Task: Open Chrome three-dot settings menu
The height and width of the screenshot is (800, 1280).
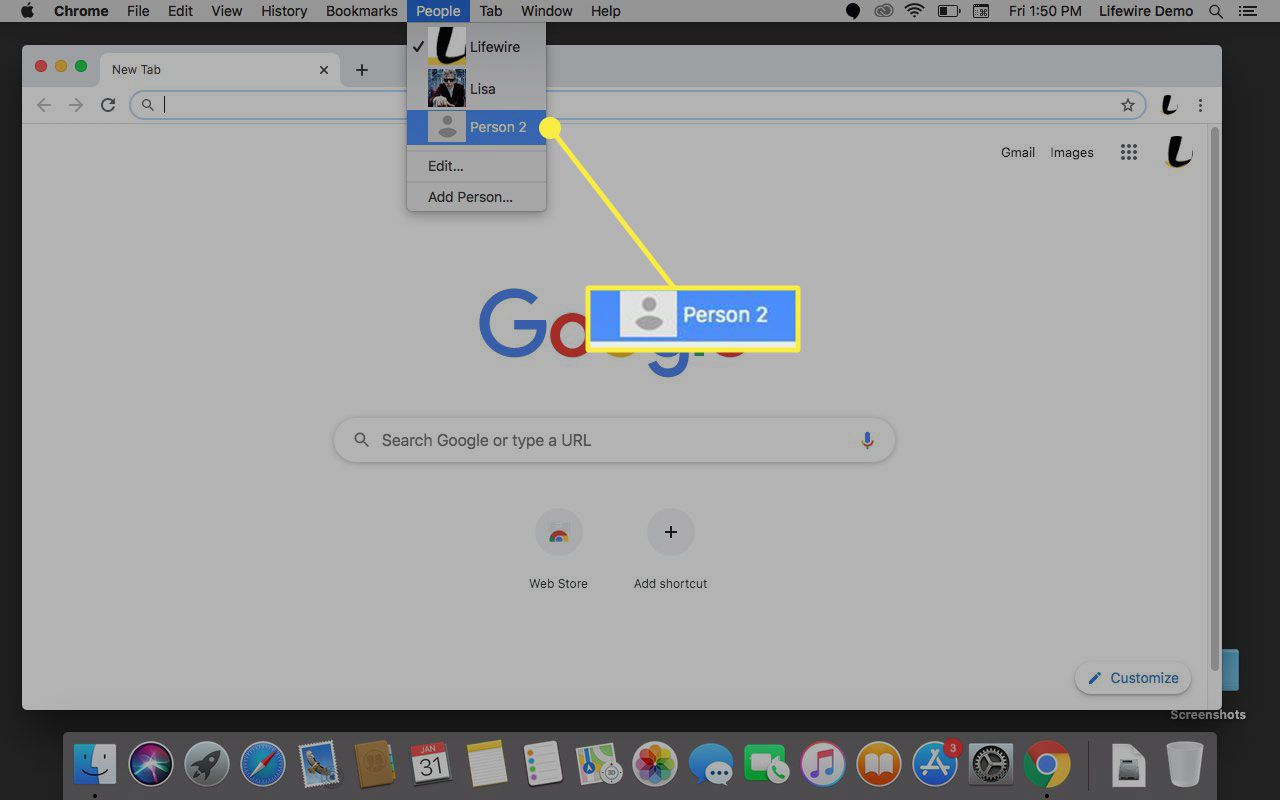Action: click(x=1200, y=105)
